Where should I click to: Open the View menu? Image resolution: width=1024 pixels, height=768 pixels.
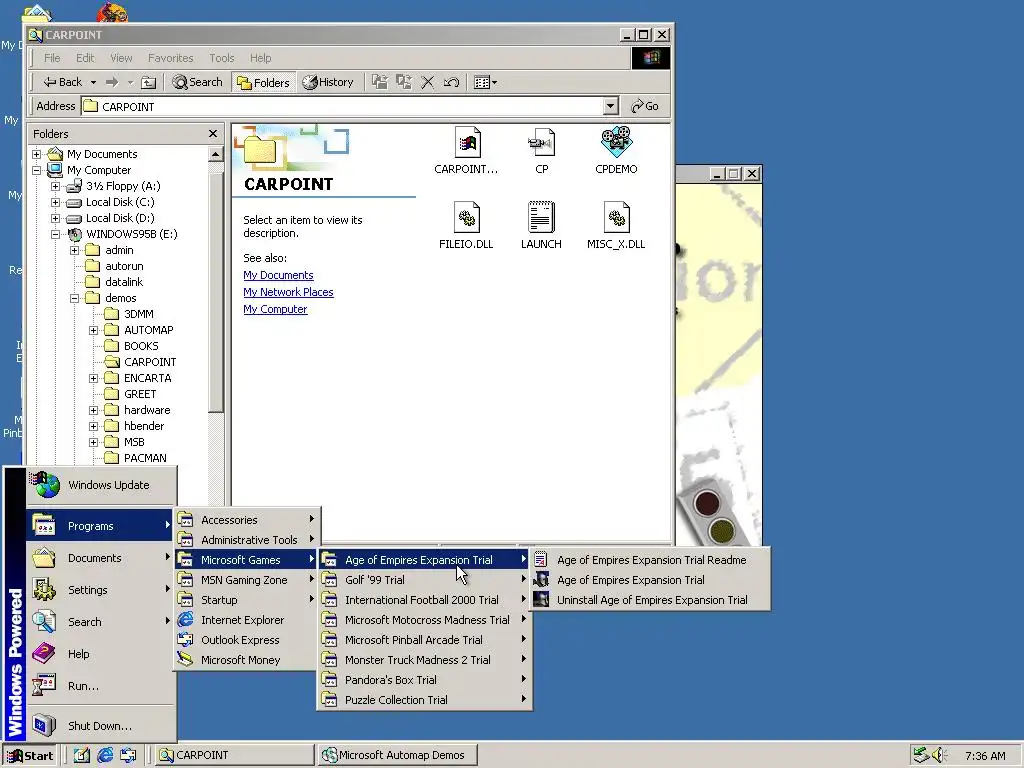[121, 58]
